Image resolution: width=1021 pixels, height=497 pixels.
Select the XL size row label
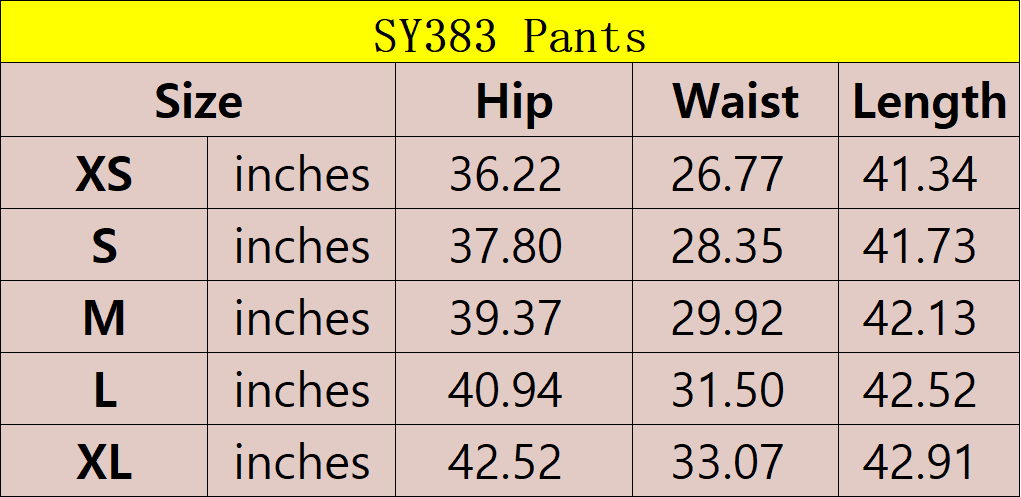104,463
